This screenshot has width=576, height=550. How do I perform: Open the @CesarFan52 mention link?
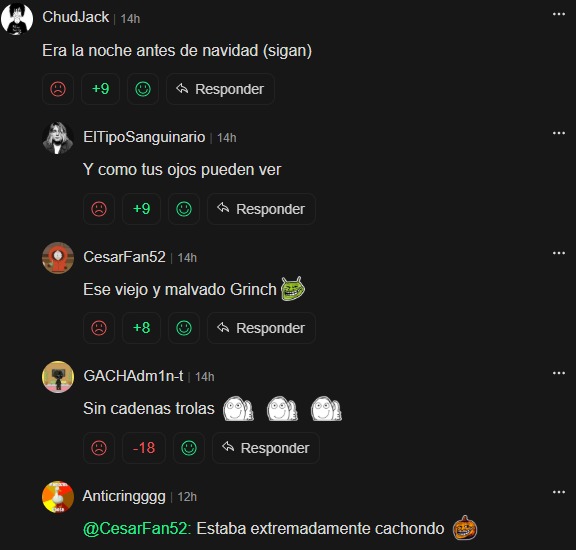tap(137, 528)
